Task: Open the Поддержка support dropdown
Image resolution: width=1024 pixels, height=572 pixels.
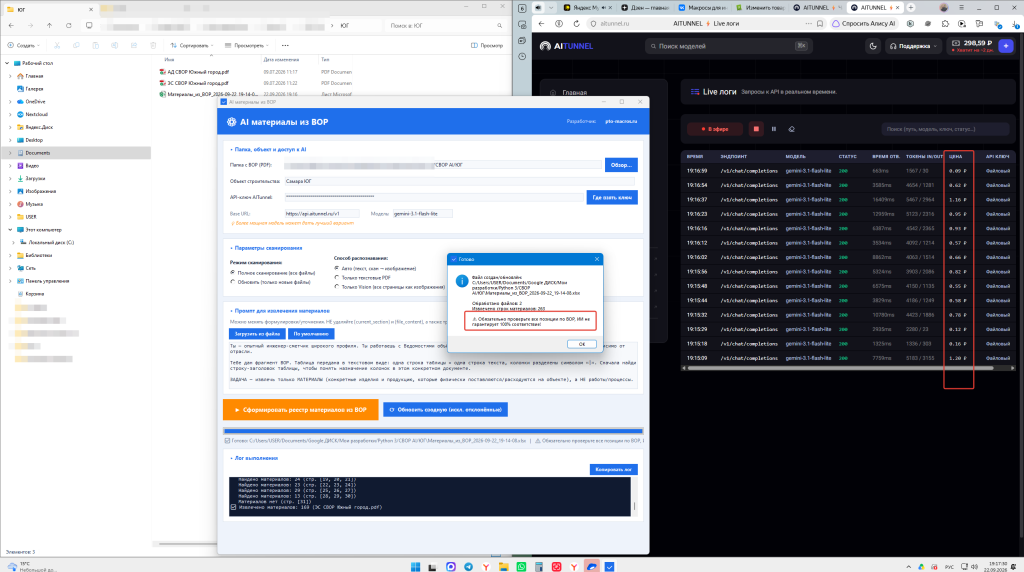Action: pos(913,46)
